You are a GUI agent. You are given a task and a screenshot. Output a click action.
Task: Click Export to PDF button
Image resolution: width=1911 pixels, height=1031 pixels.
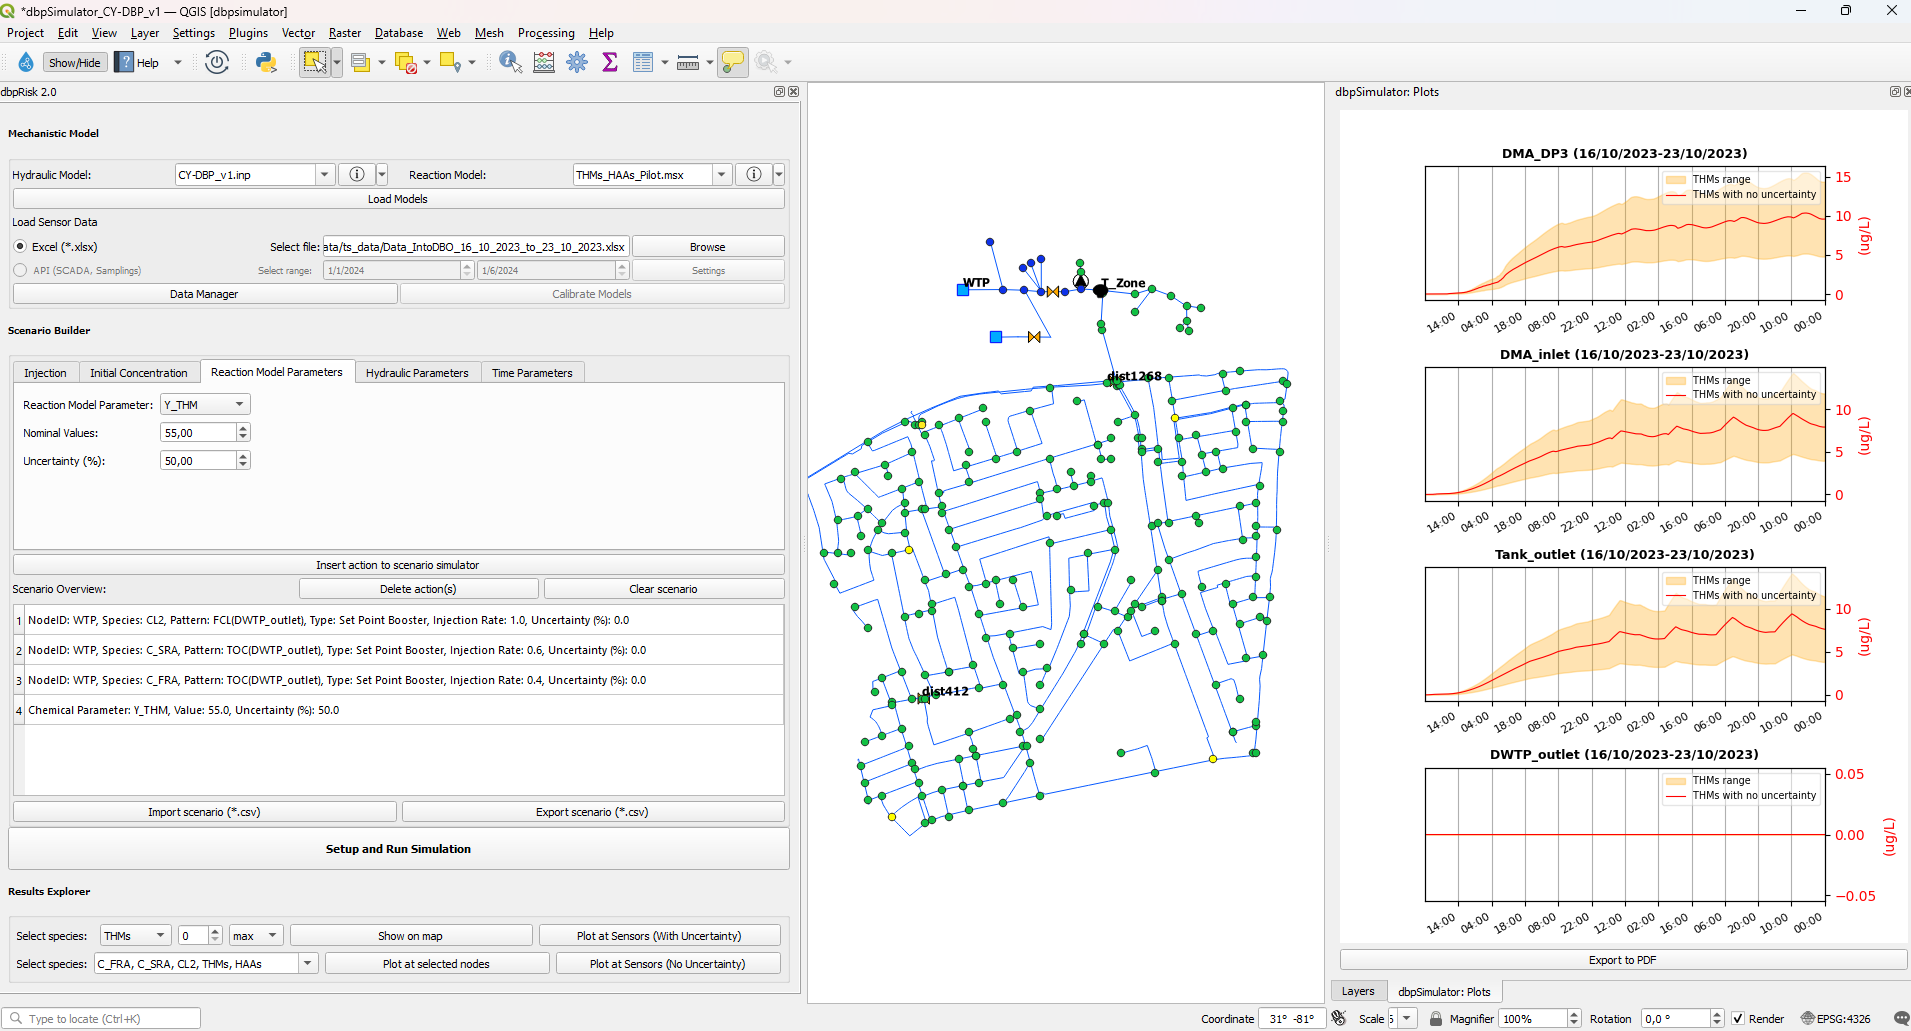(x=1622, y=960)
